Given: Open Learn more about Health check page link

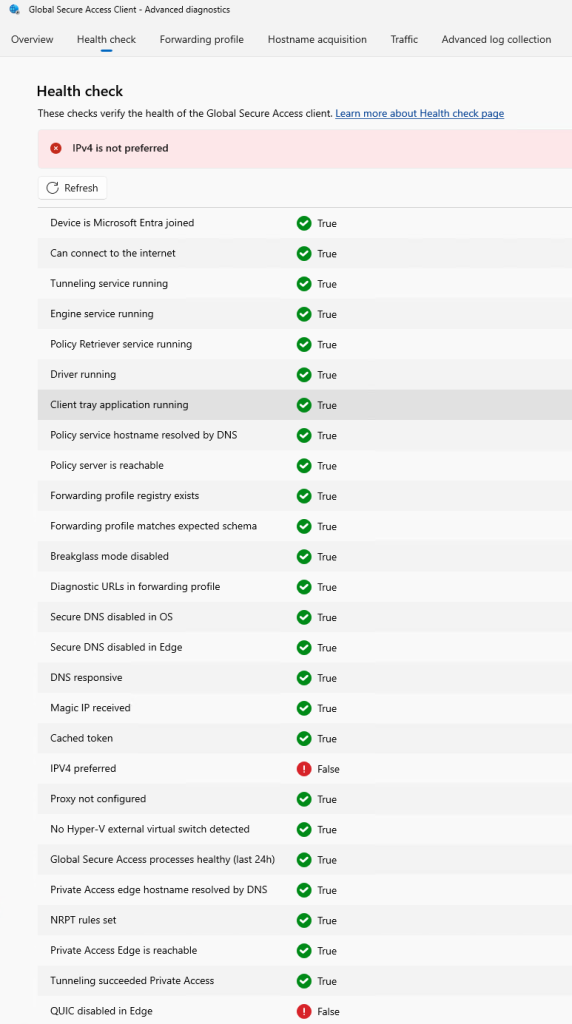Looking at the screenshot, I should pyautogui.click(x=420, y=114).
